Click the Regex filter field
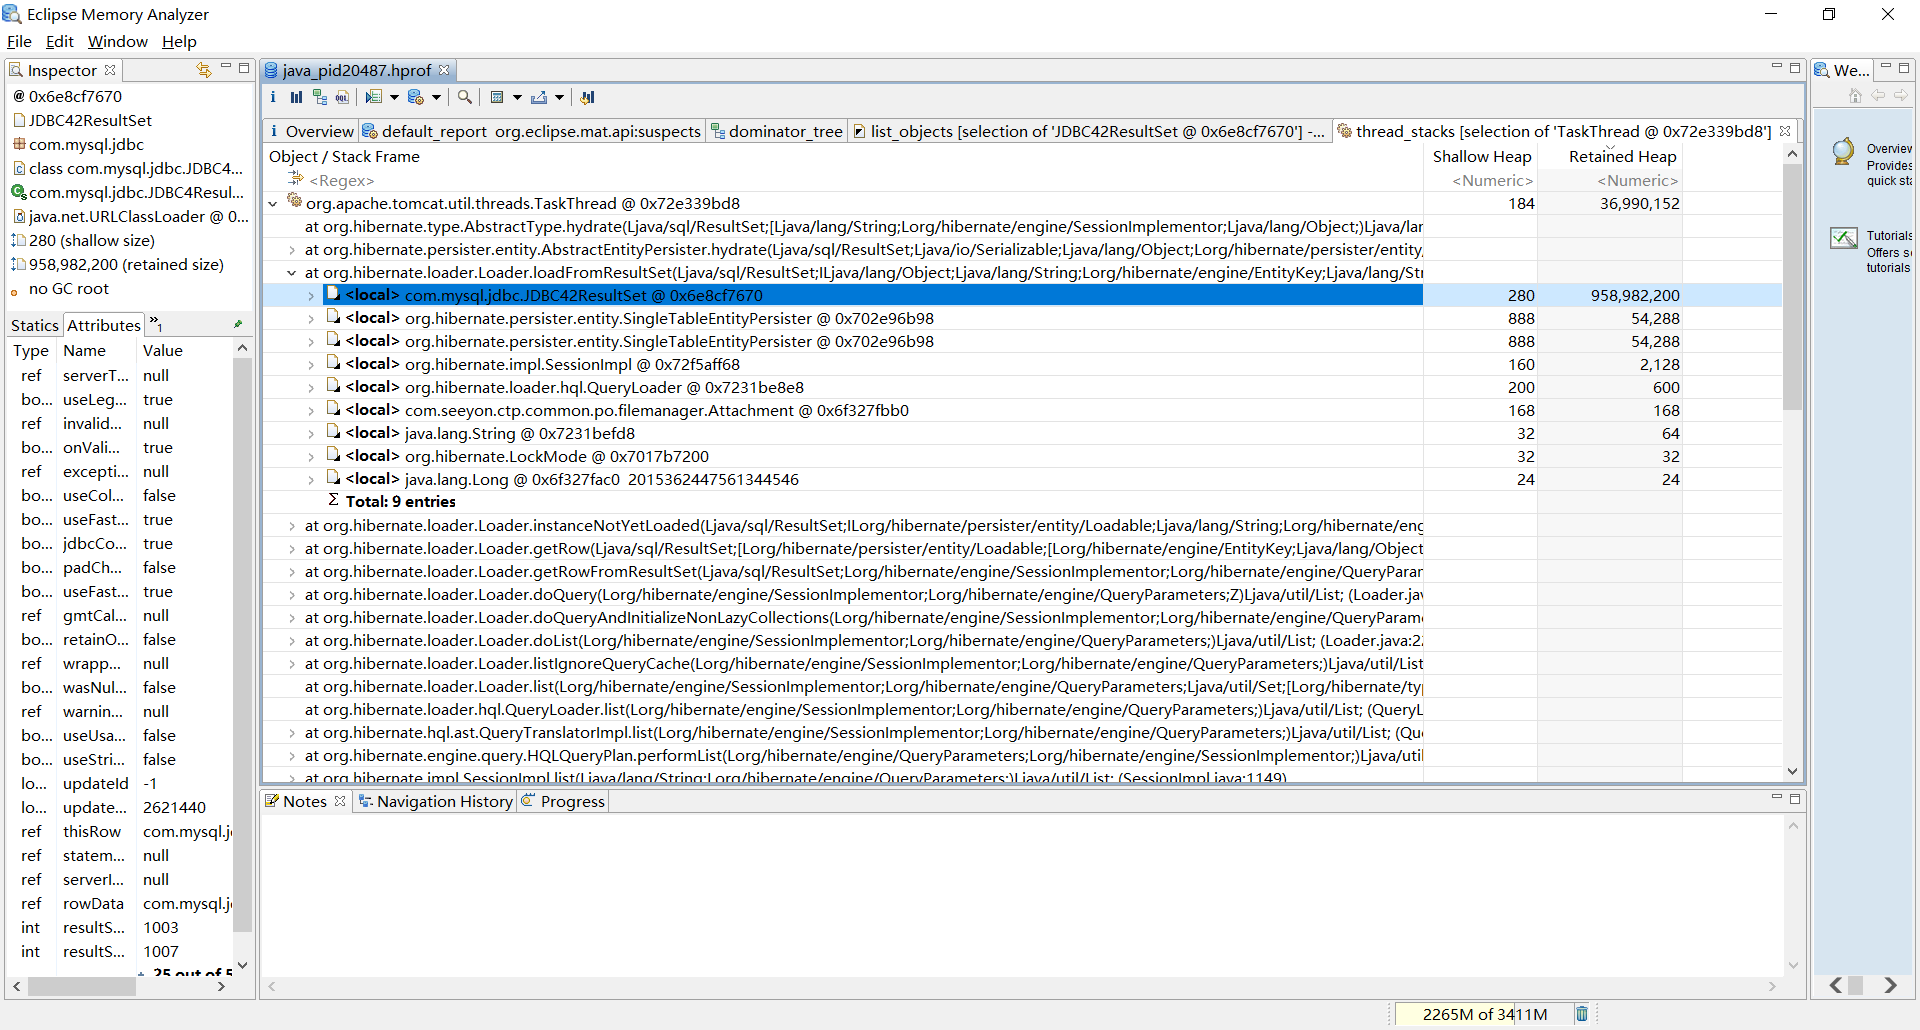The image size is (1920, 1030). point(843,180)
